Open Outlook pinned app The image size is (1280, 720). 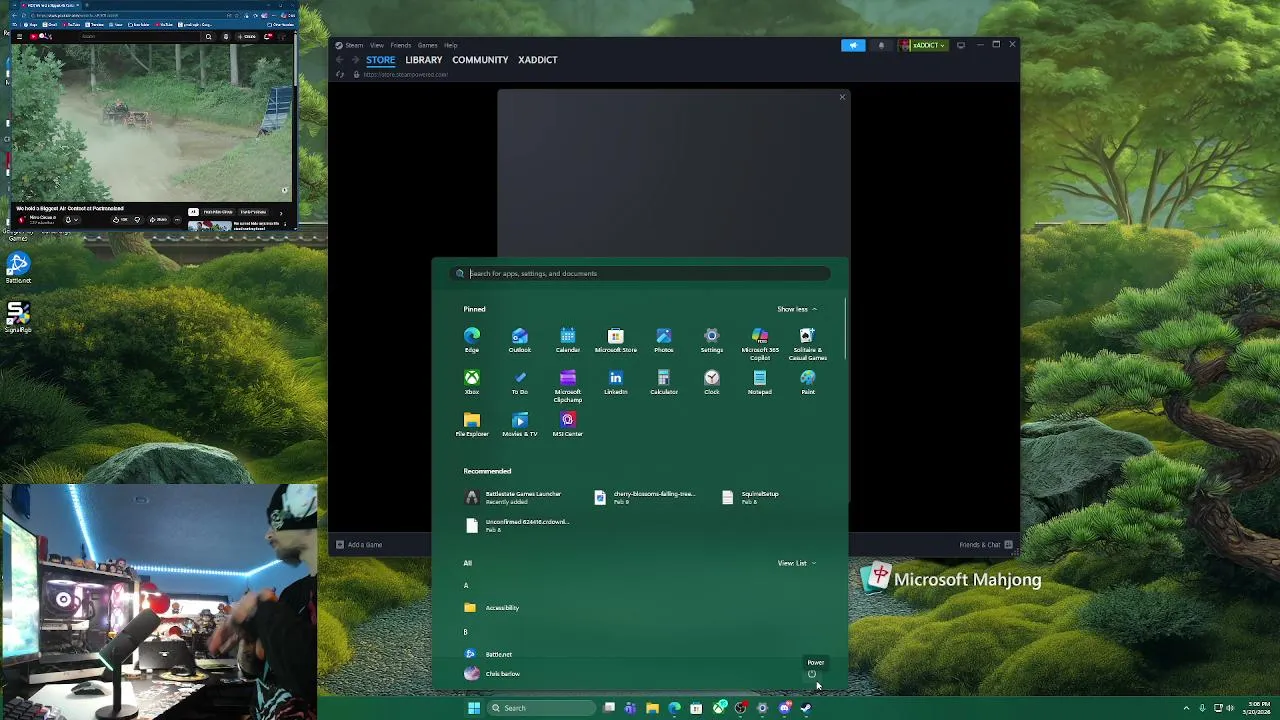tap(519, 340)
